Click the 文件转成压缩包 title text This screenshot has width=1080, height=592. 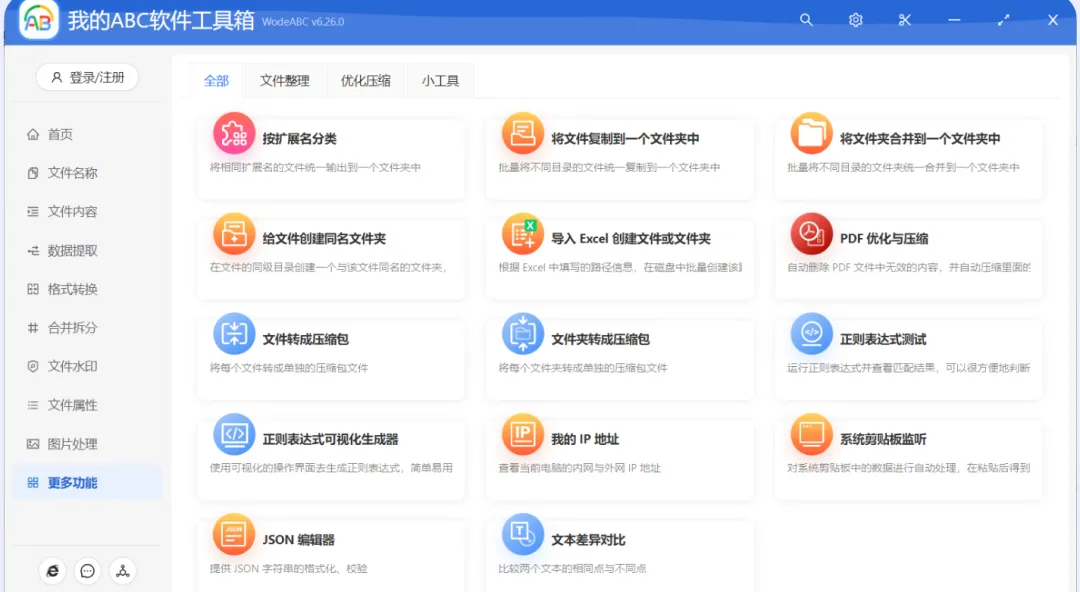(x=306, y=339)
